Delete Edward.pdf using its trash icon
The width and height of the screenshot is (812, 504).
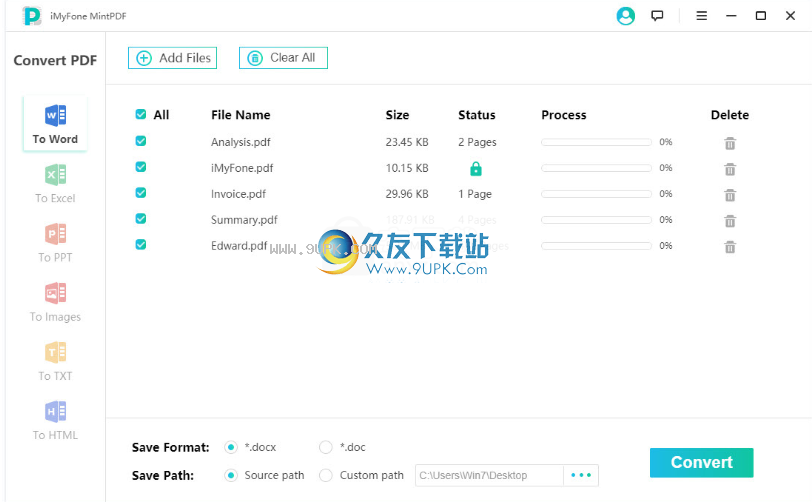[x=730, y=247]
